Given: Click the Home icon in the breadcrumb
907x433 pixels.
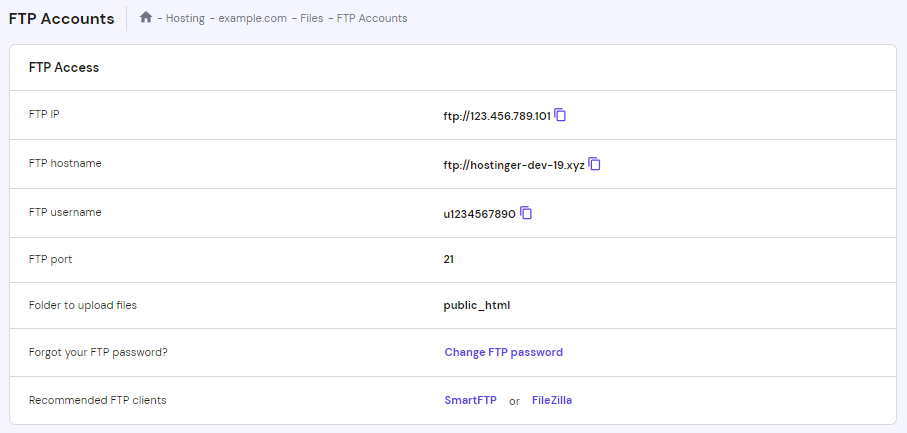Looking at the screenshot, I should click(x=146, y=18).
